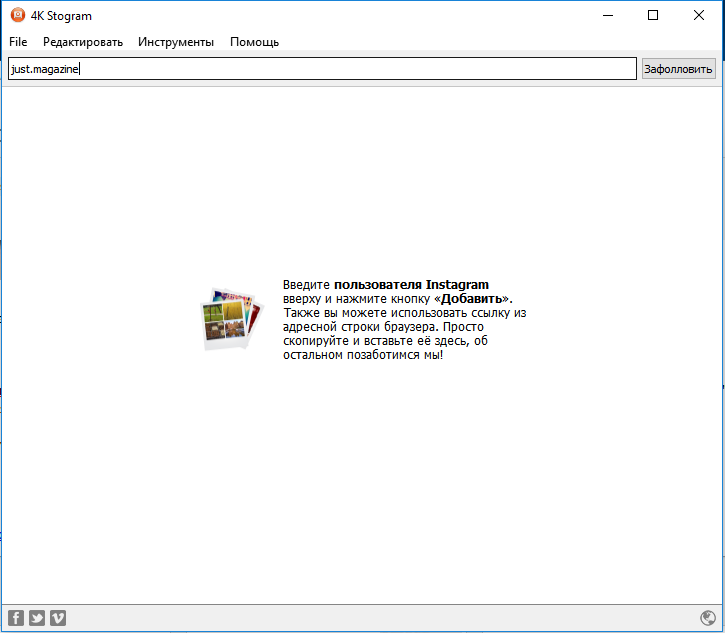Open the Редактировать menu
The height and width of the screenshot is (633, 725).
(83, 42)
